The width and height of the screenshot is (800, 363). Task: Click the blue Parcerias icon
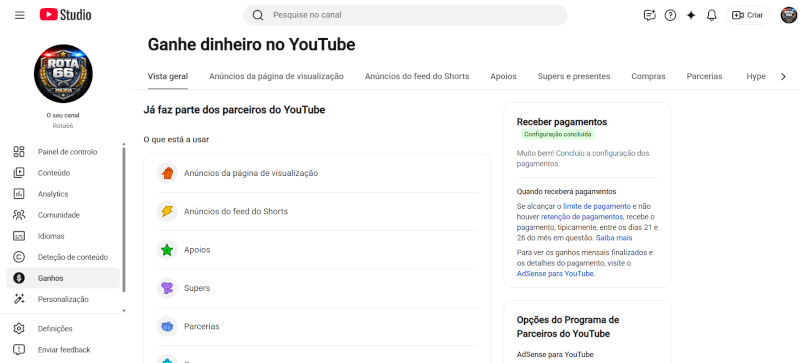(167, 326)
